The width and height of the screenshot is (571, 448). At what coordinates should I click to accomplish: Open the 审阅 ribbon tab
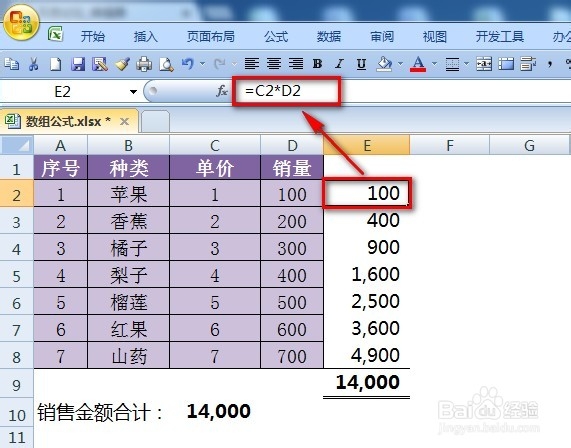click(382, 36)
